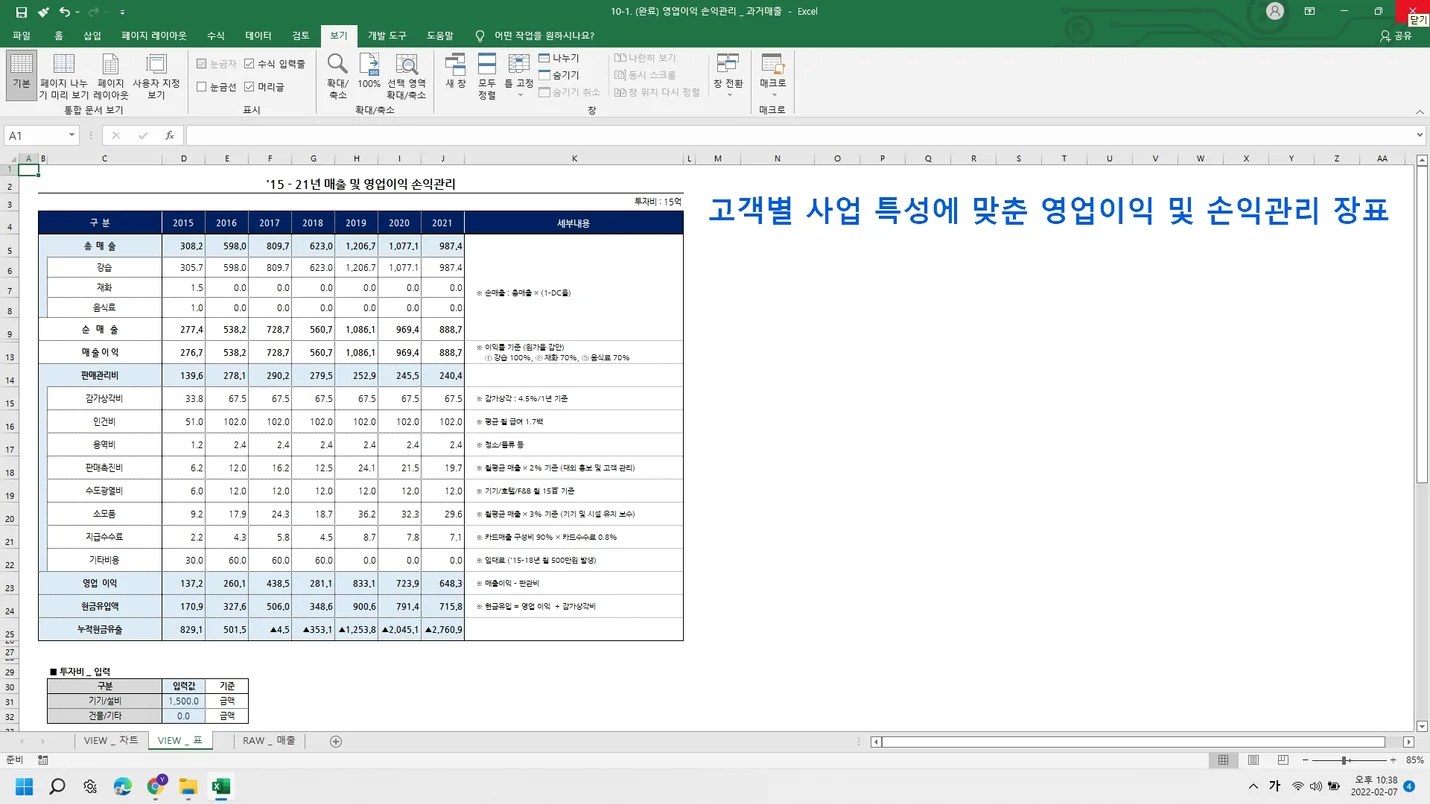Open the 데이터 Data ribbon tab
The image size is (1430, 804).
point(258,35)
